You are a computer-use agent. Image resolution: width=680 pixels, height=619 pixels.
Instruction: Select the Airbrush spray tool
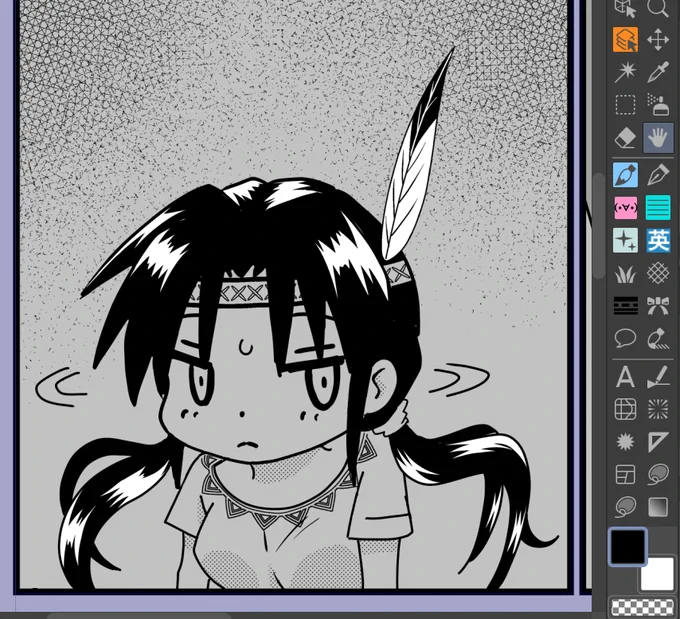pyautogui.click(x=658, y=105)
